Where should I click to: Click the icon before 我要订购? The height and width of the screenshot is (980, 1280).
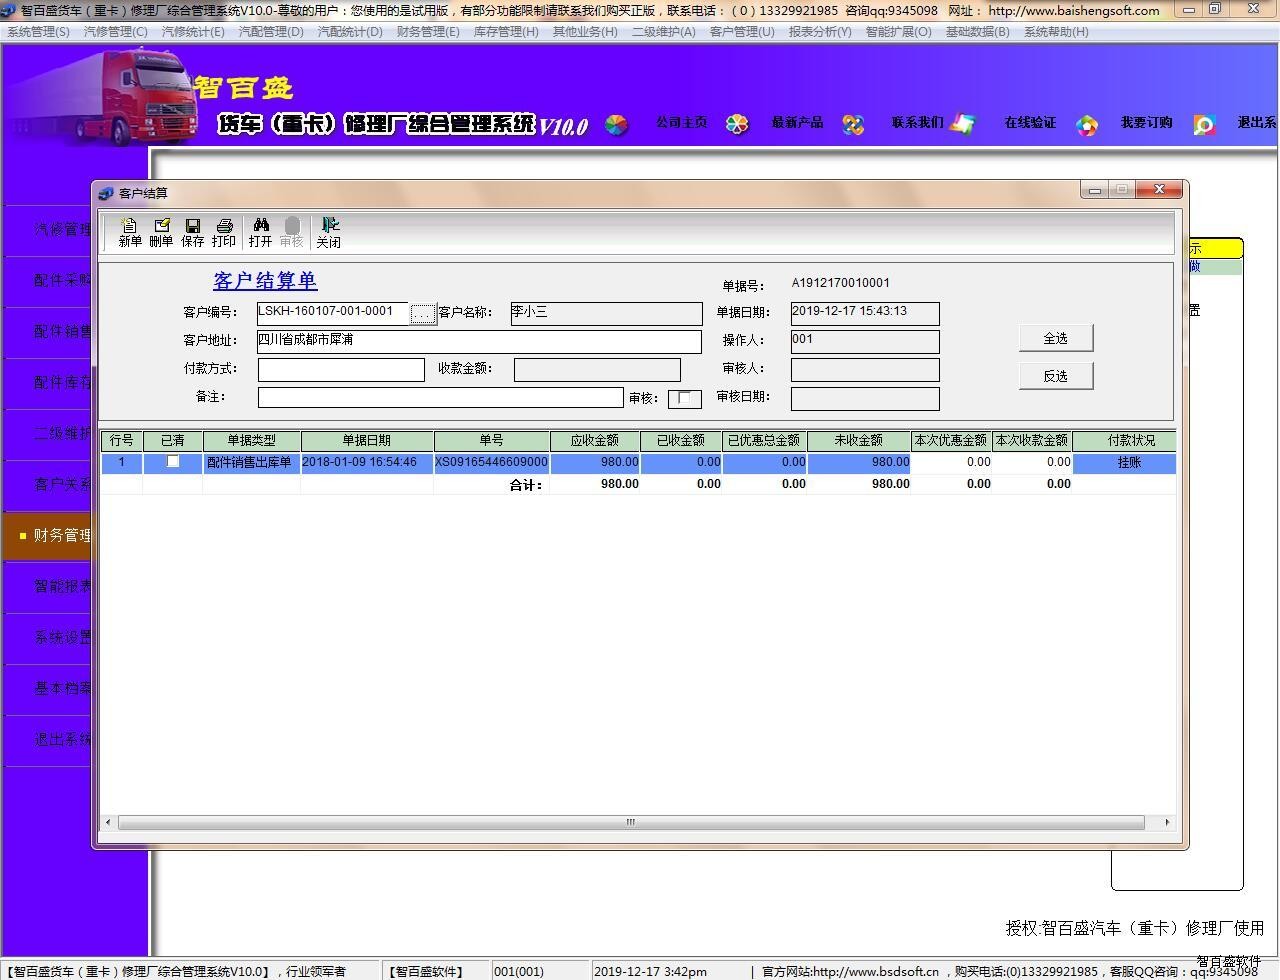coord(1087,125)
